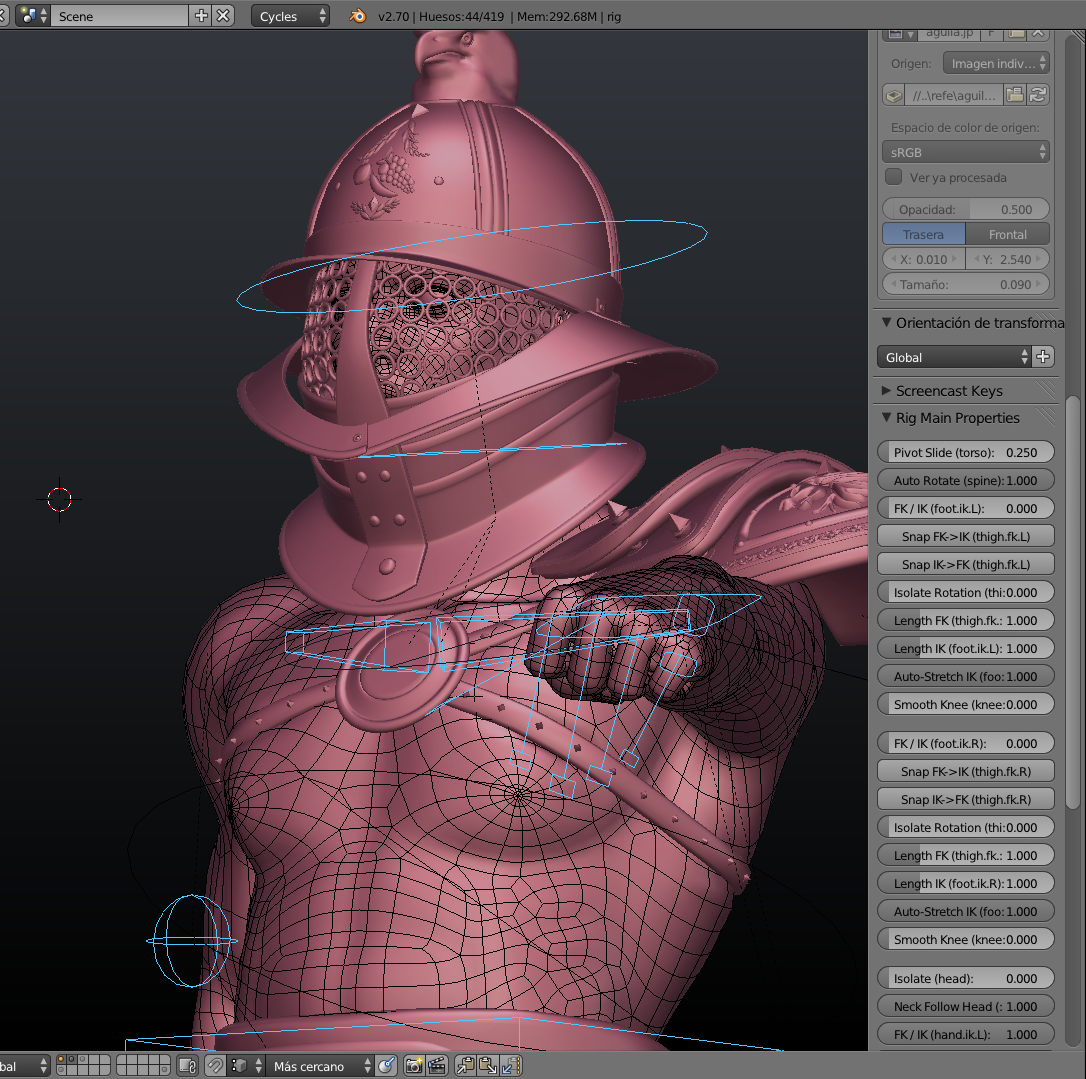This screenshot has width=1086, height=1079.
Task: Click Snap FK->IK (thigh.fk.L) button
Action: click(965, 536)
